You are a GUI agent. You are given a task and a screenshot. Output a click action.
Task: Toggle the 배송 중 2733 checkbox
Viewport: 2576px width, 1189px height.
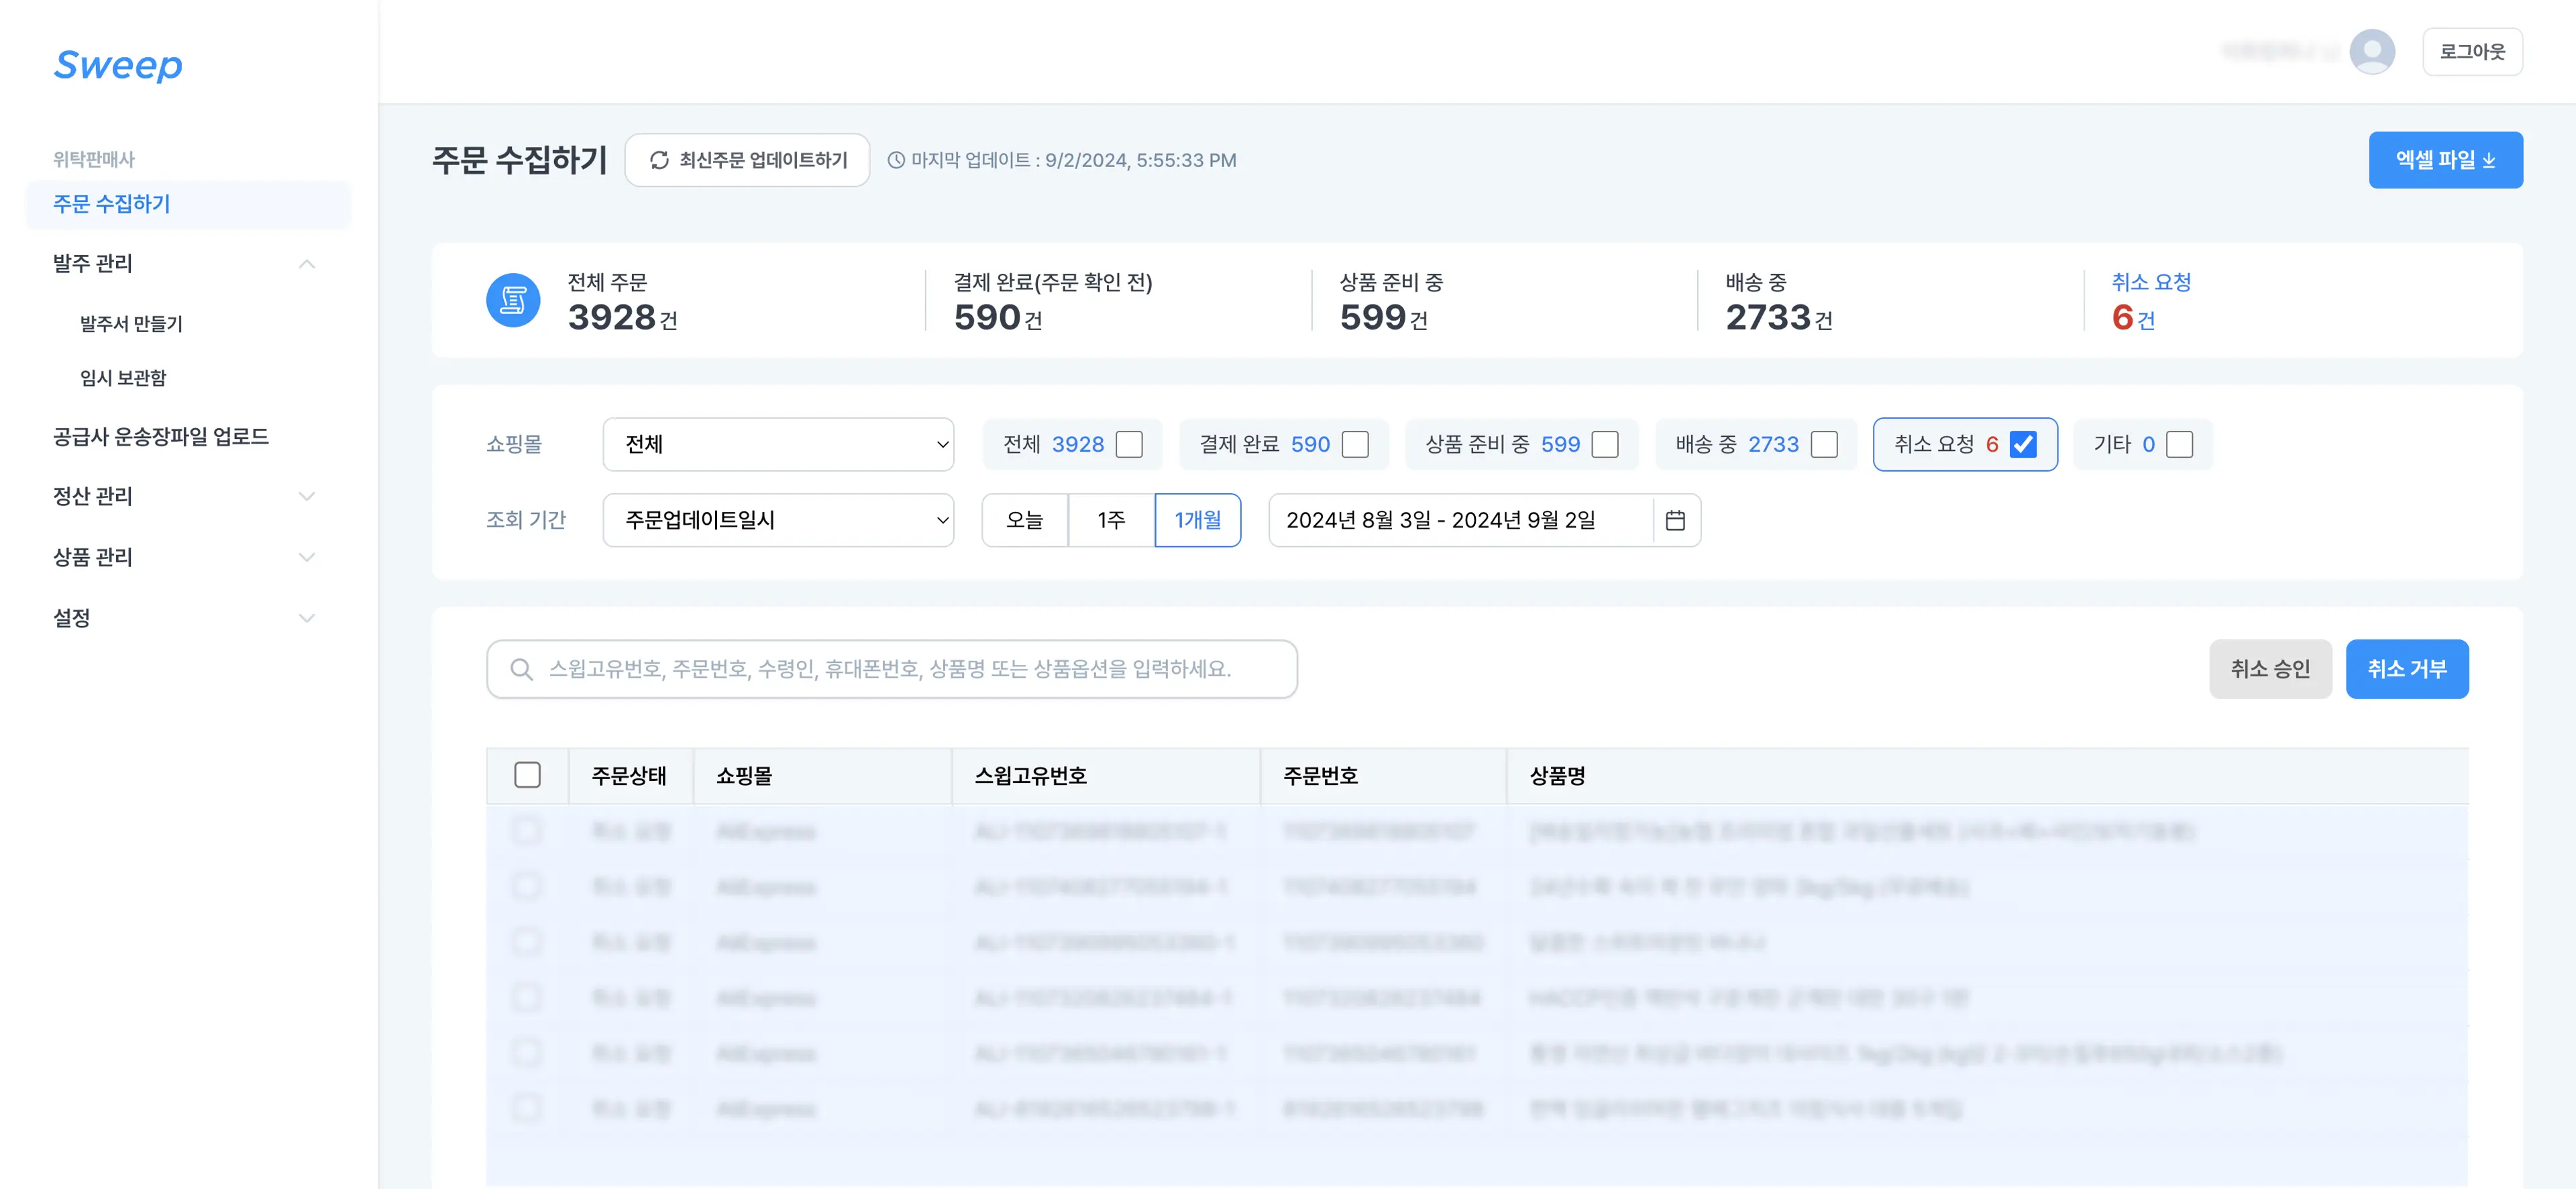[x=1824, y=444]
